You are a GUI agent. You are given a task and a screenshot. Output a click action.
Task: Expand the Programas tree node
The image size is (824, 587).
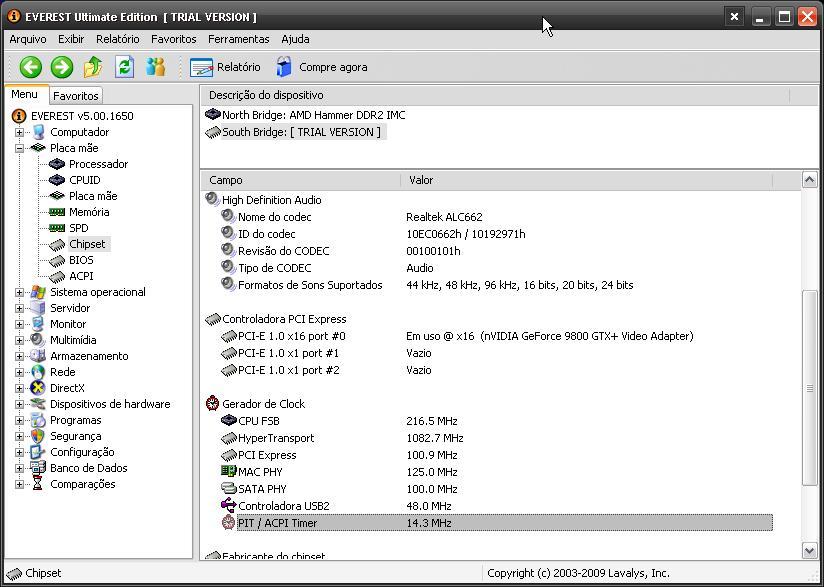pyautogui.click(x=19, y=420)
